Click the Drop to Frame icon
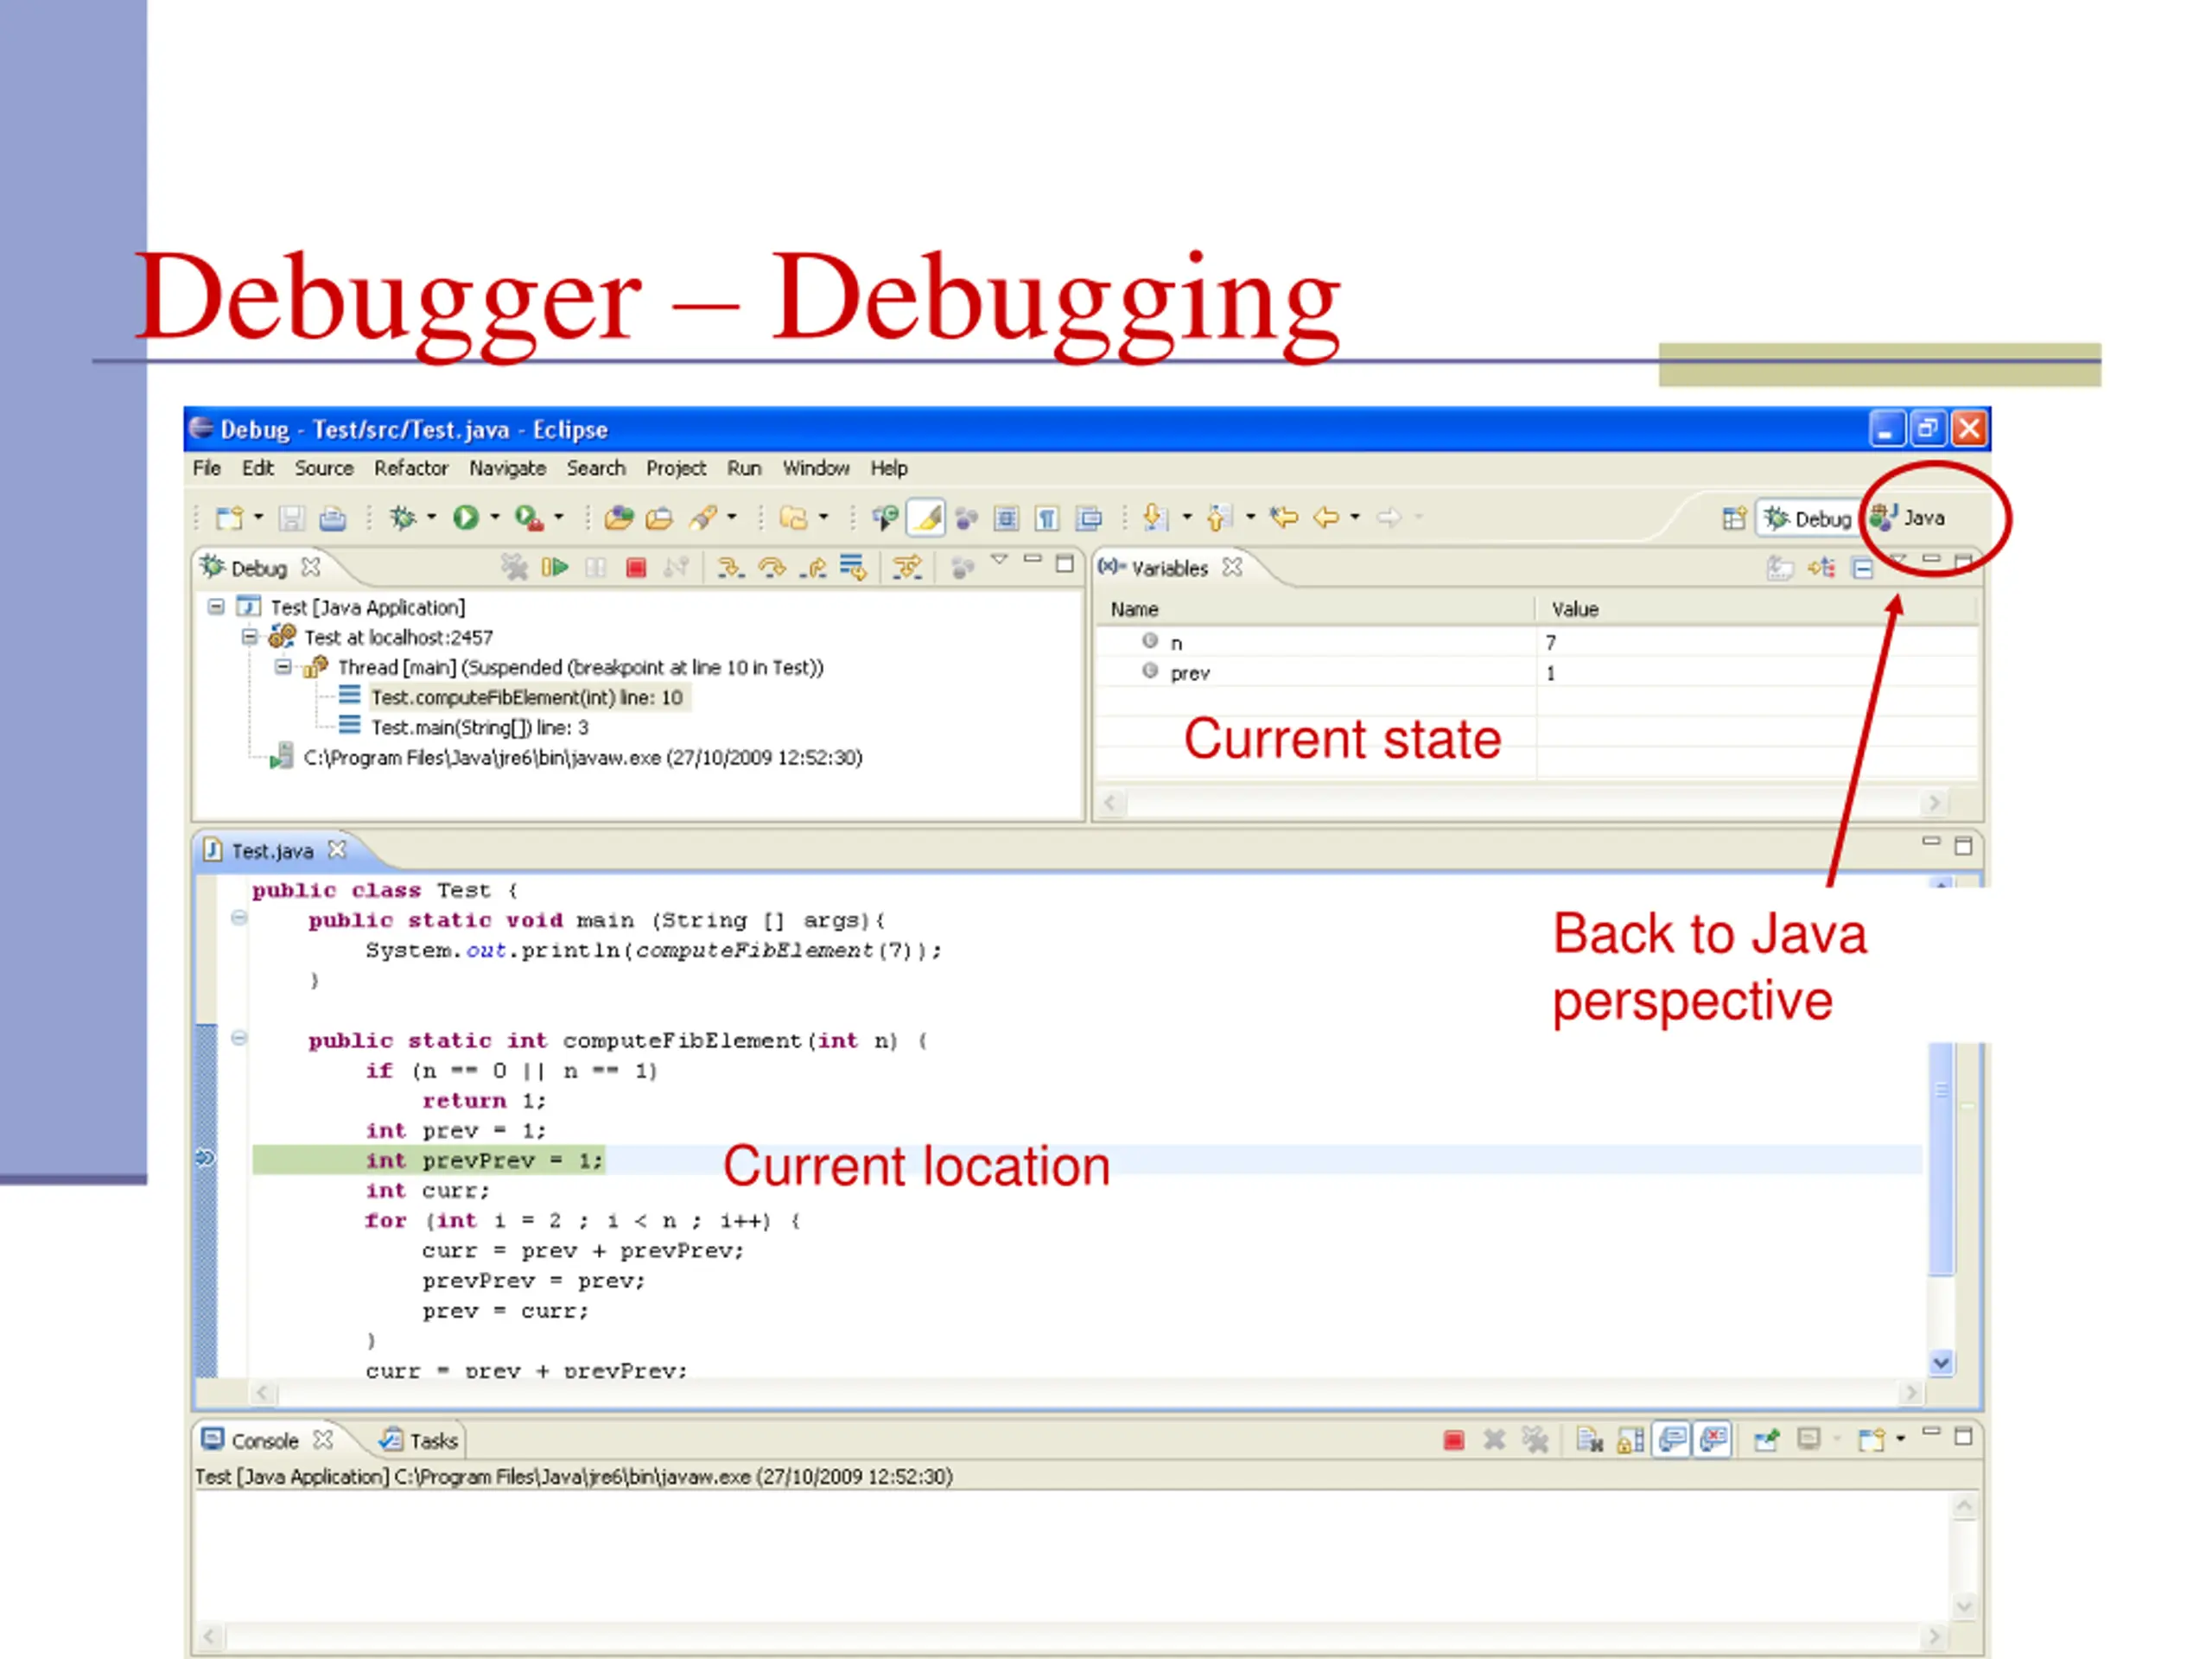 (x=853, y=568)
